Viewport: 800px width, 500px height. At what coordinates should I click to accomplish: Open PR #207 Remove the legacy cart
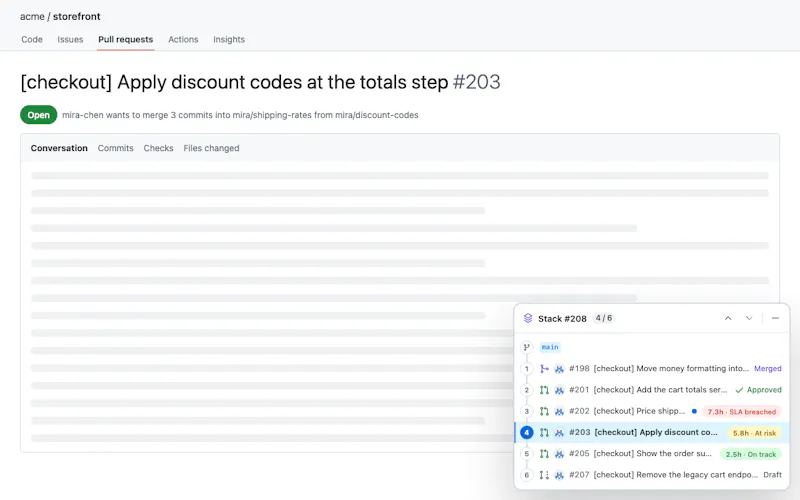663,475
